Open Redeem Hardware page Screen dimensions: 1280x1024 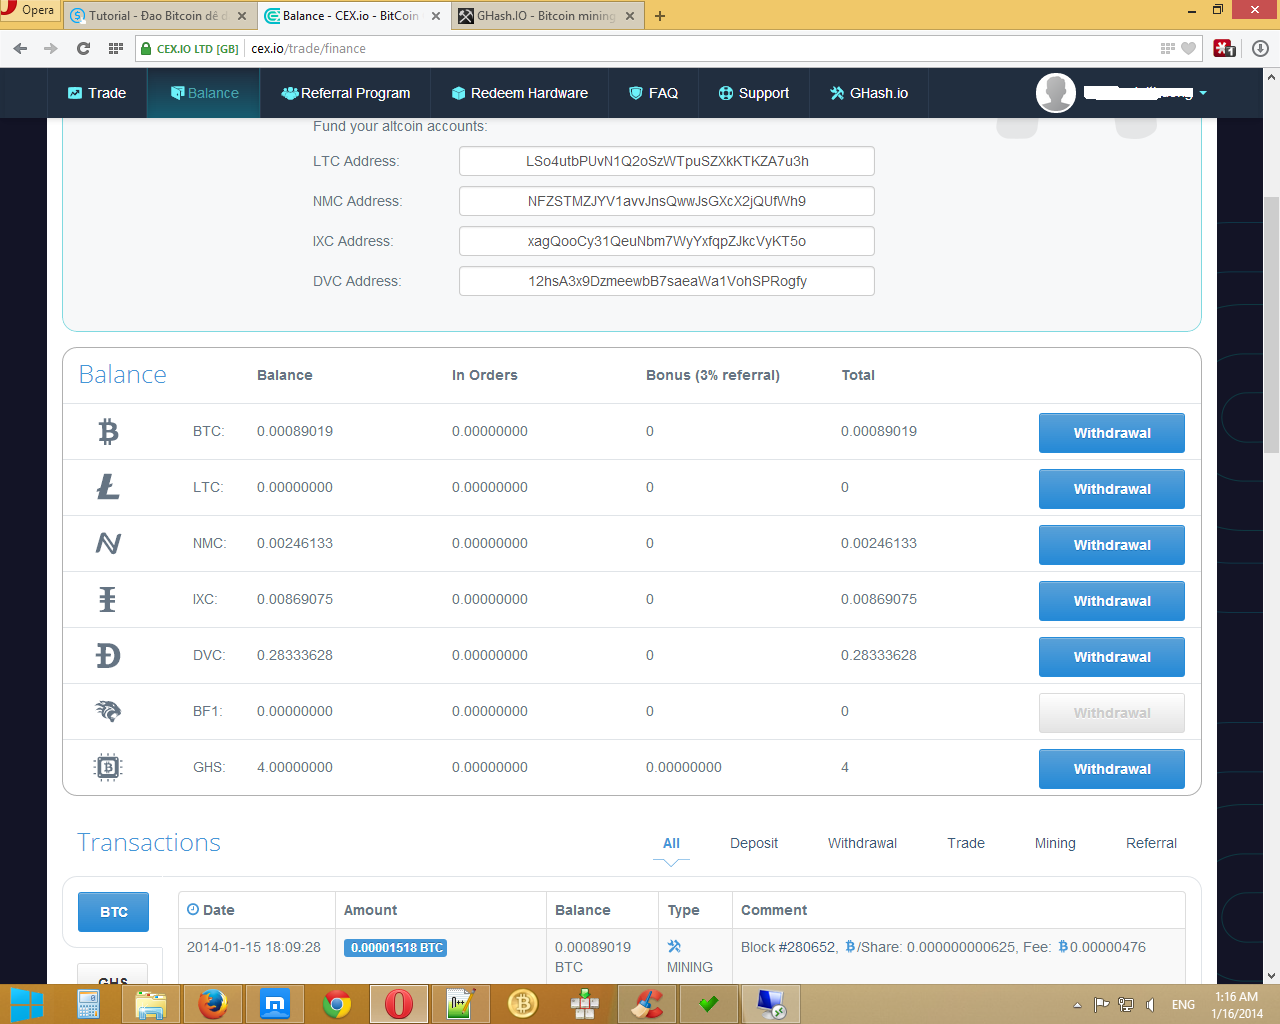520,93
